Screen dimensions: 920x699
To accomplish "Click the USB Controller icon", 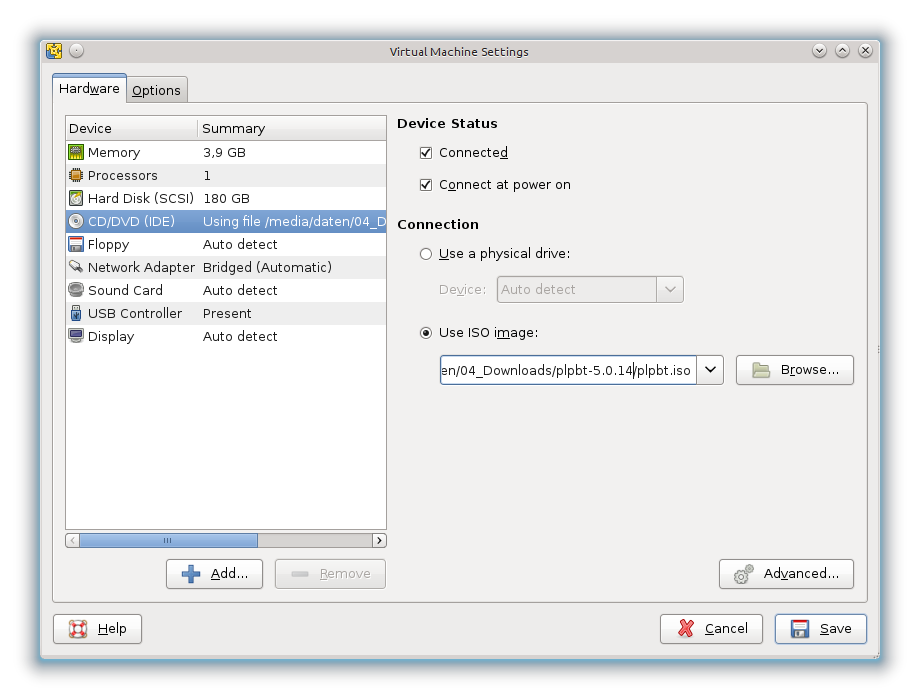I will [x=76, y=313].
